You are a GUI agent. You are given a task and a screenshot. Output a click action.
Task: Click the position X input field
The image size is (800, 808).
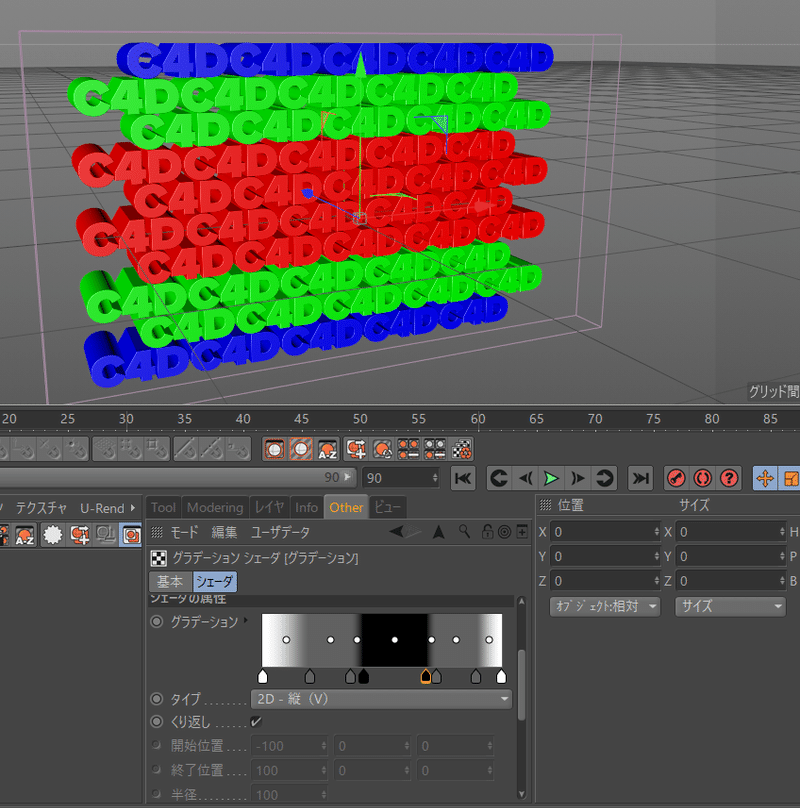pos(605,532)
